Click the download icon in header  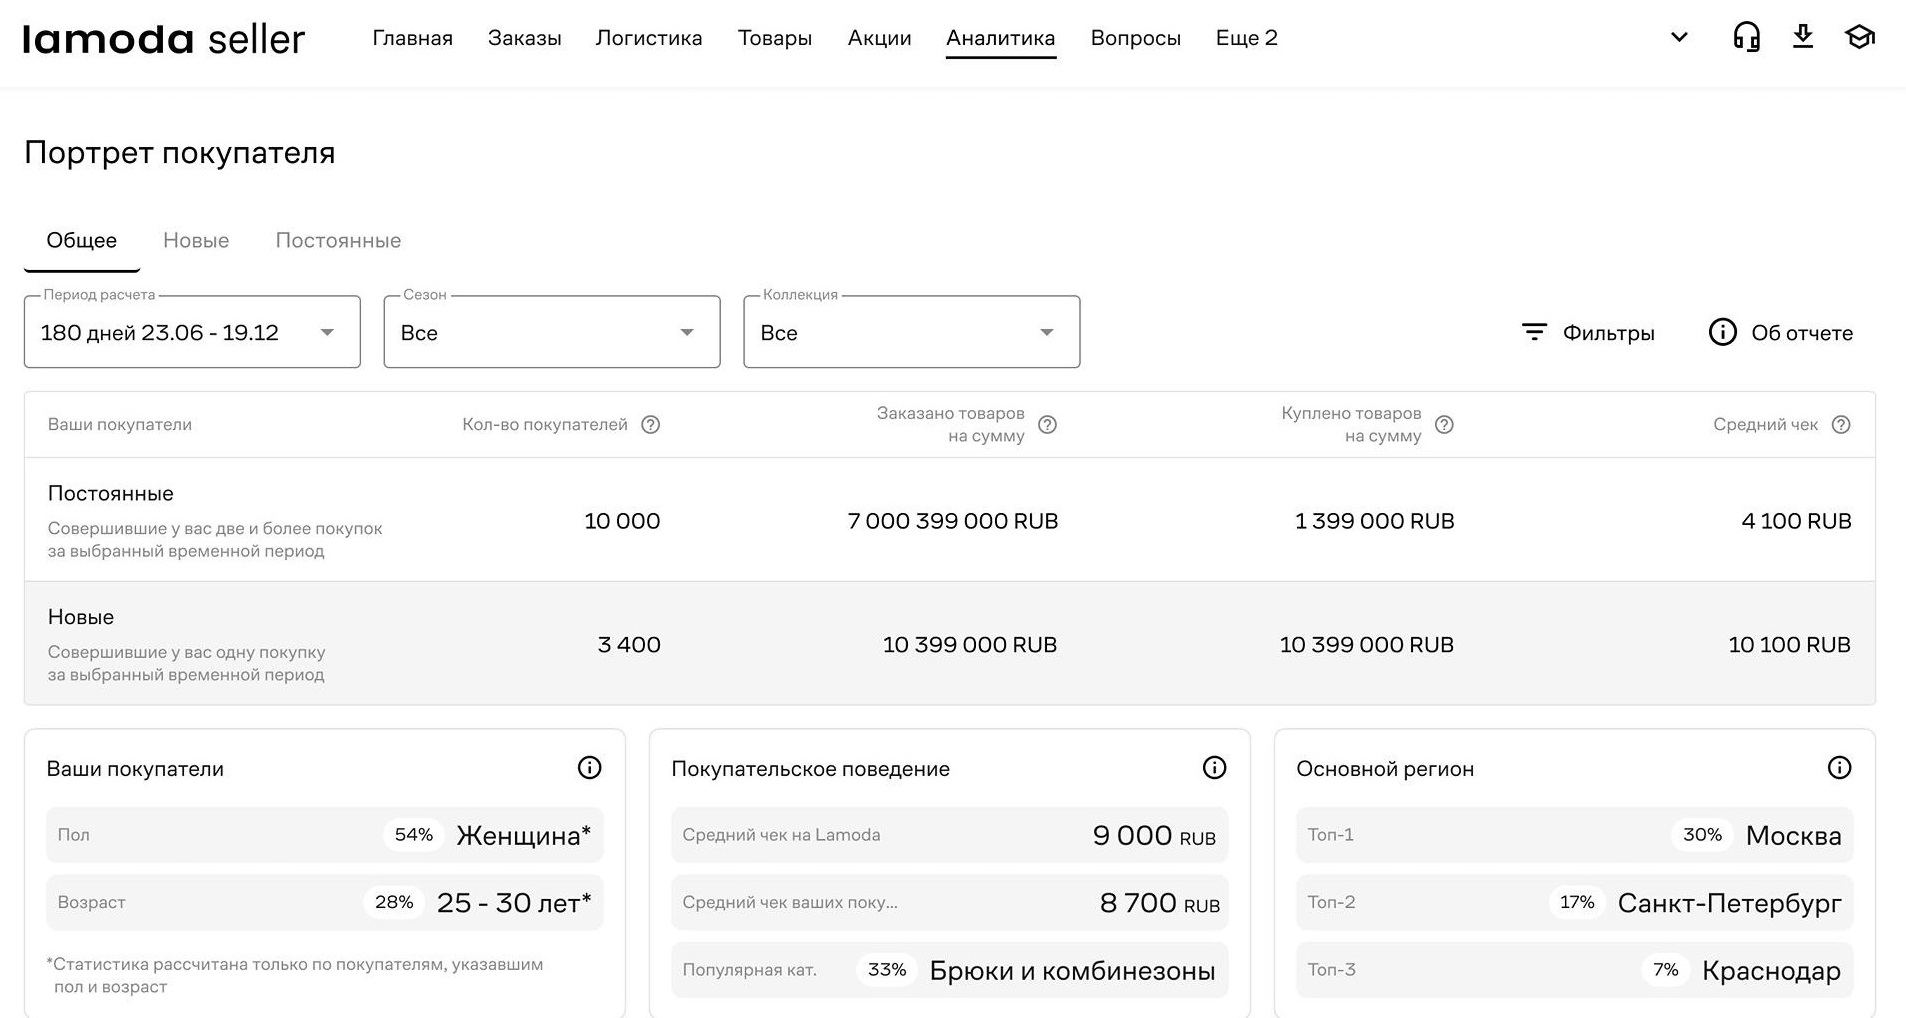click(x=1803, y=37)
